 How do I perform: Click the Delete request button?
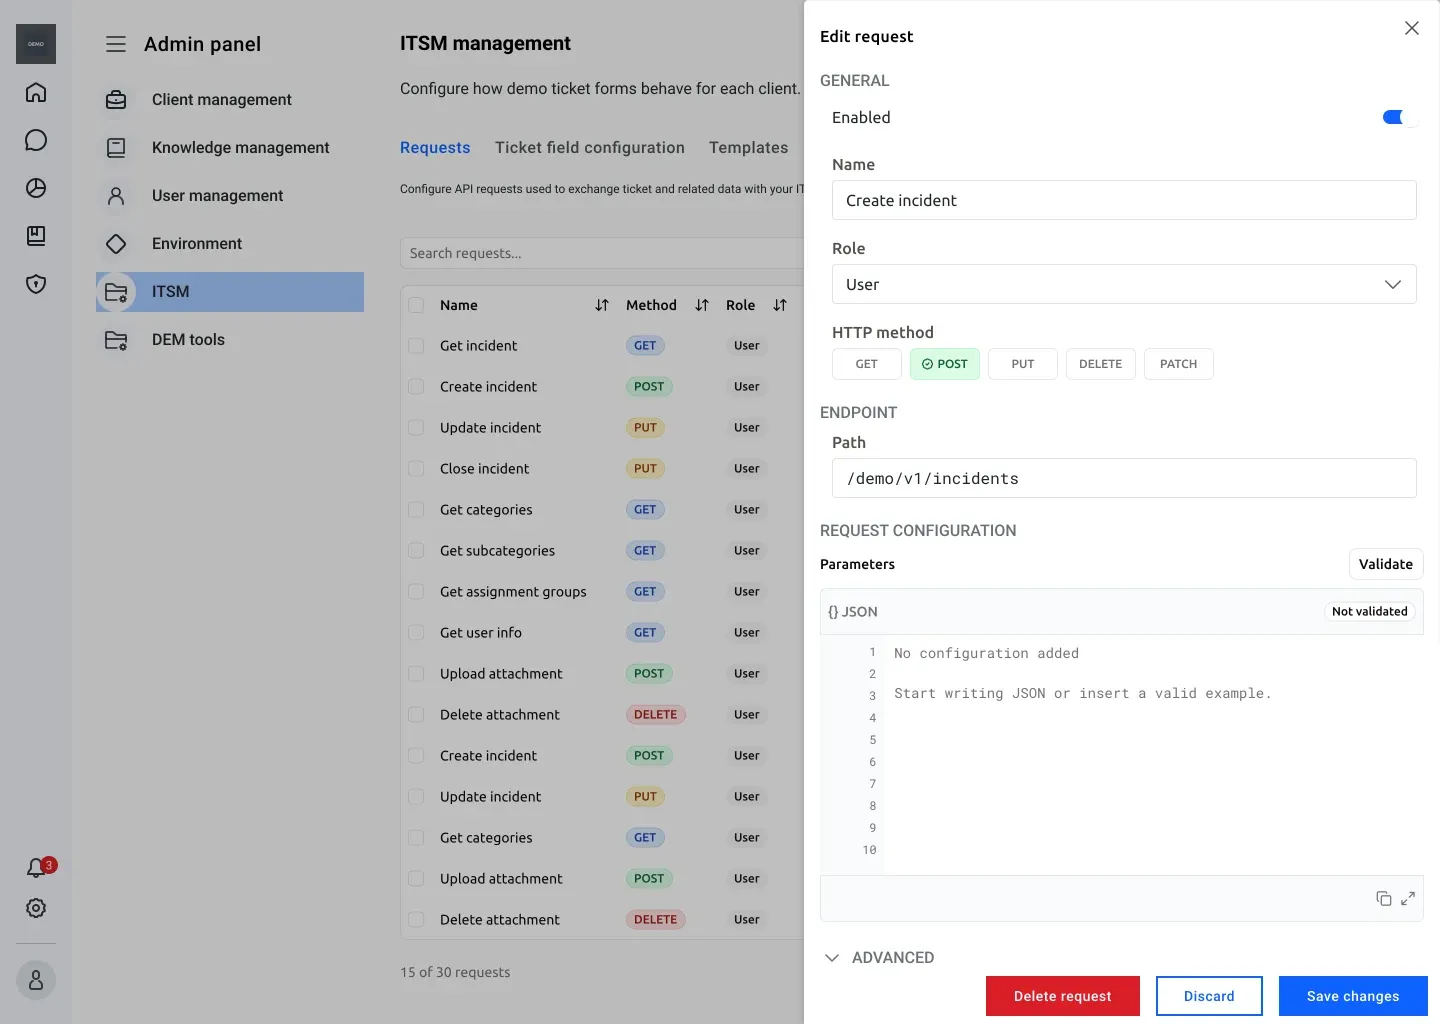pos(1063,996)
